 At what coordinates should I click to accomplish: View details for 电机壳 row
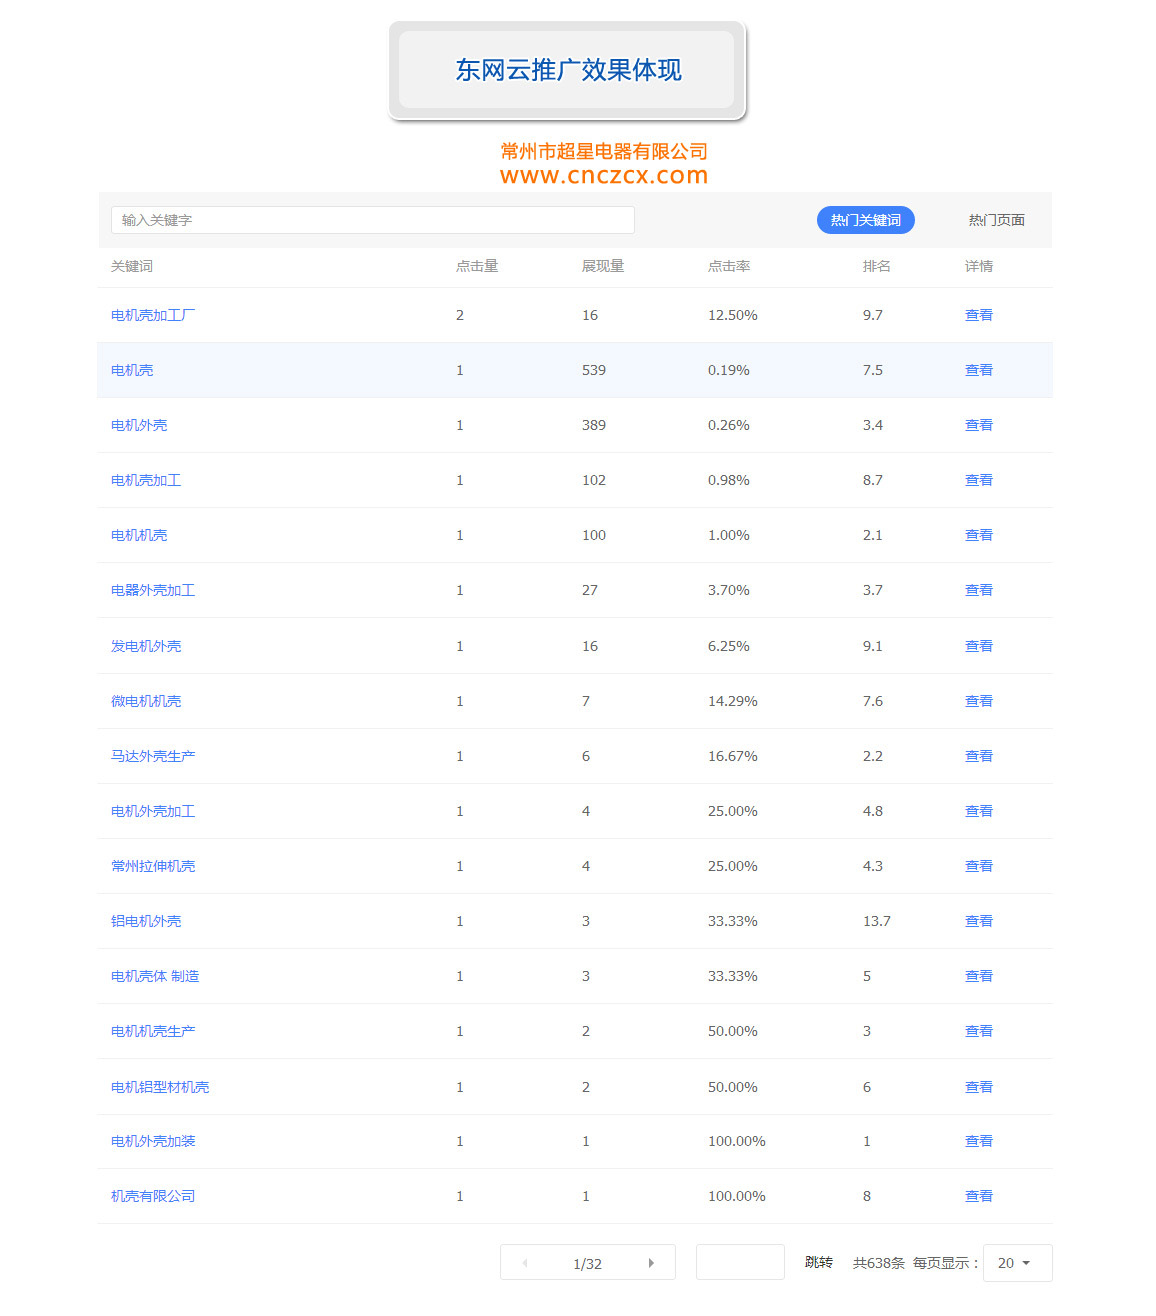tap(978, 370)
